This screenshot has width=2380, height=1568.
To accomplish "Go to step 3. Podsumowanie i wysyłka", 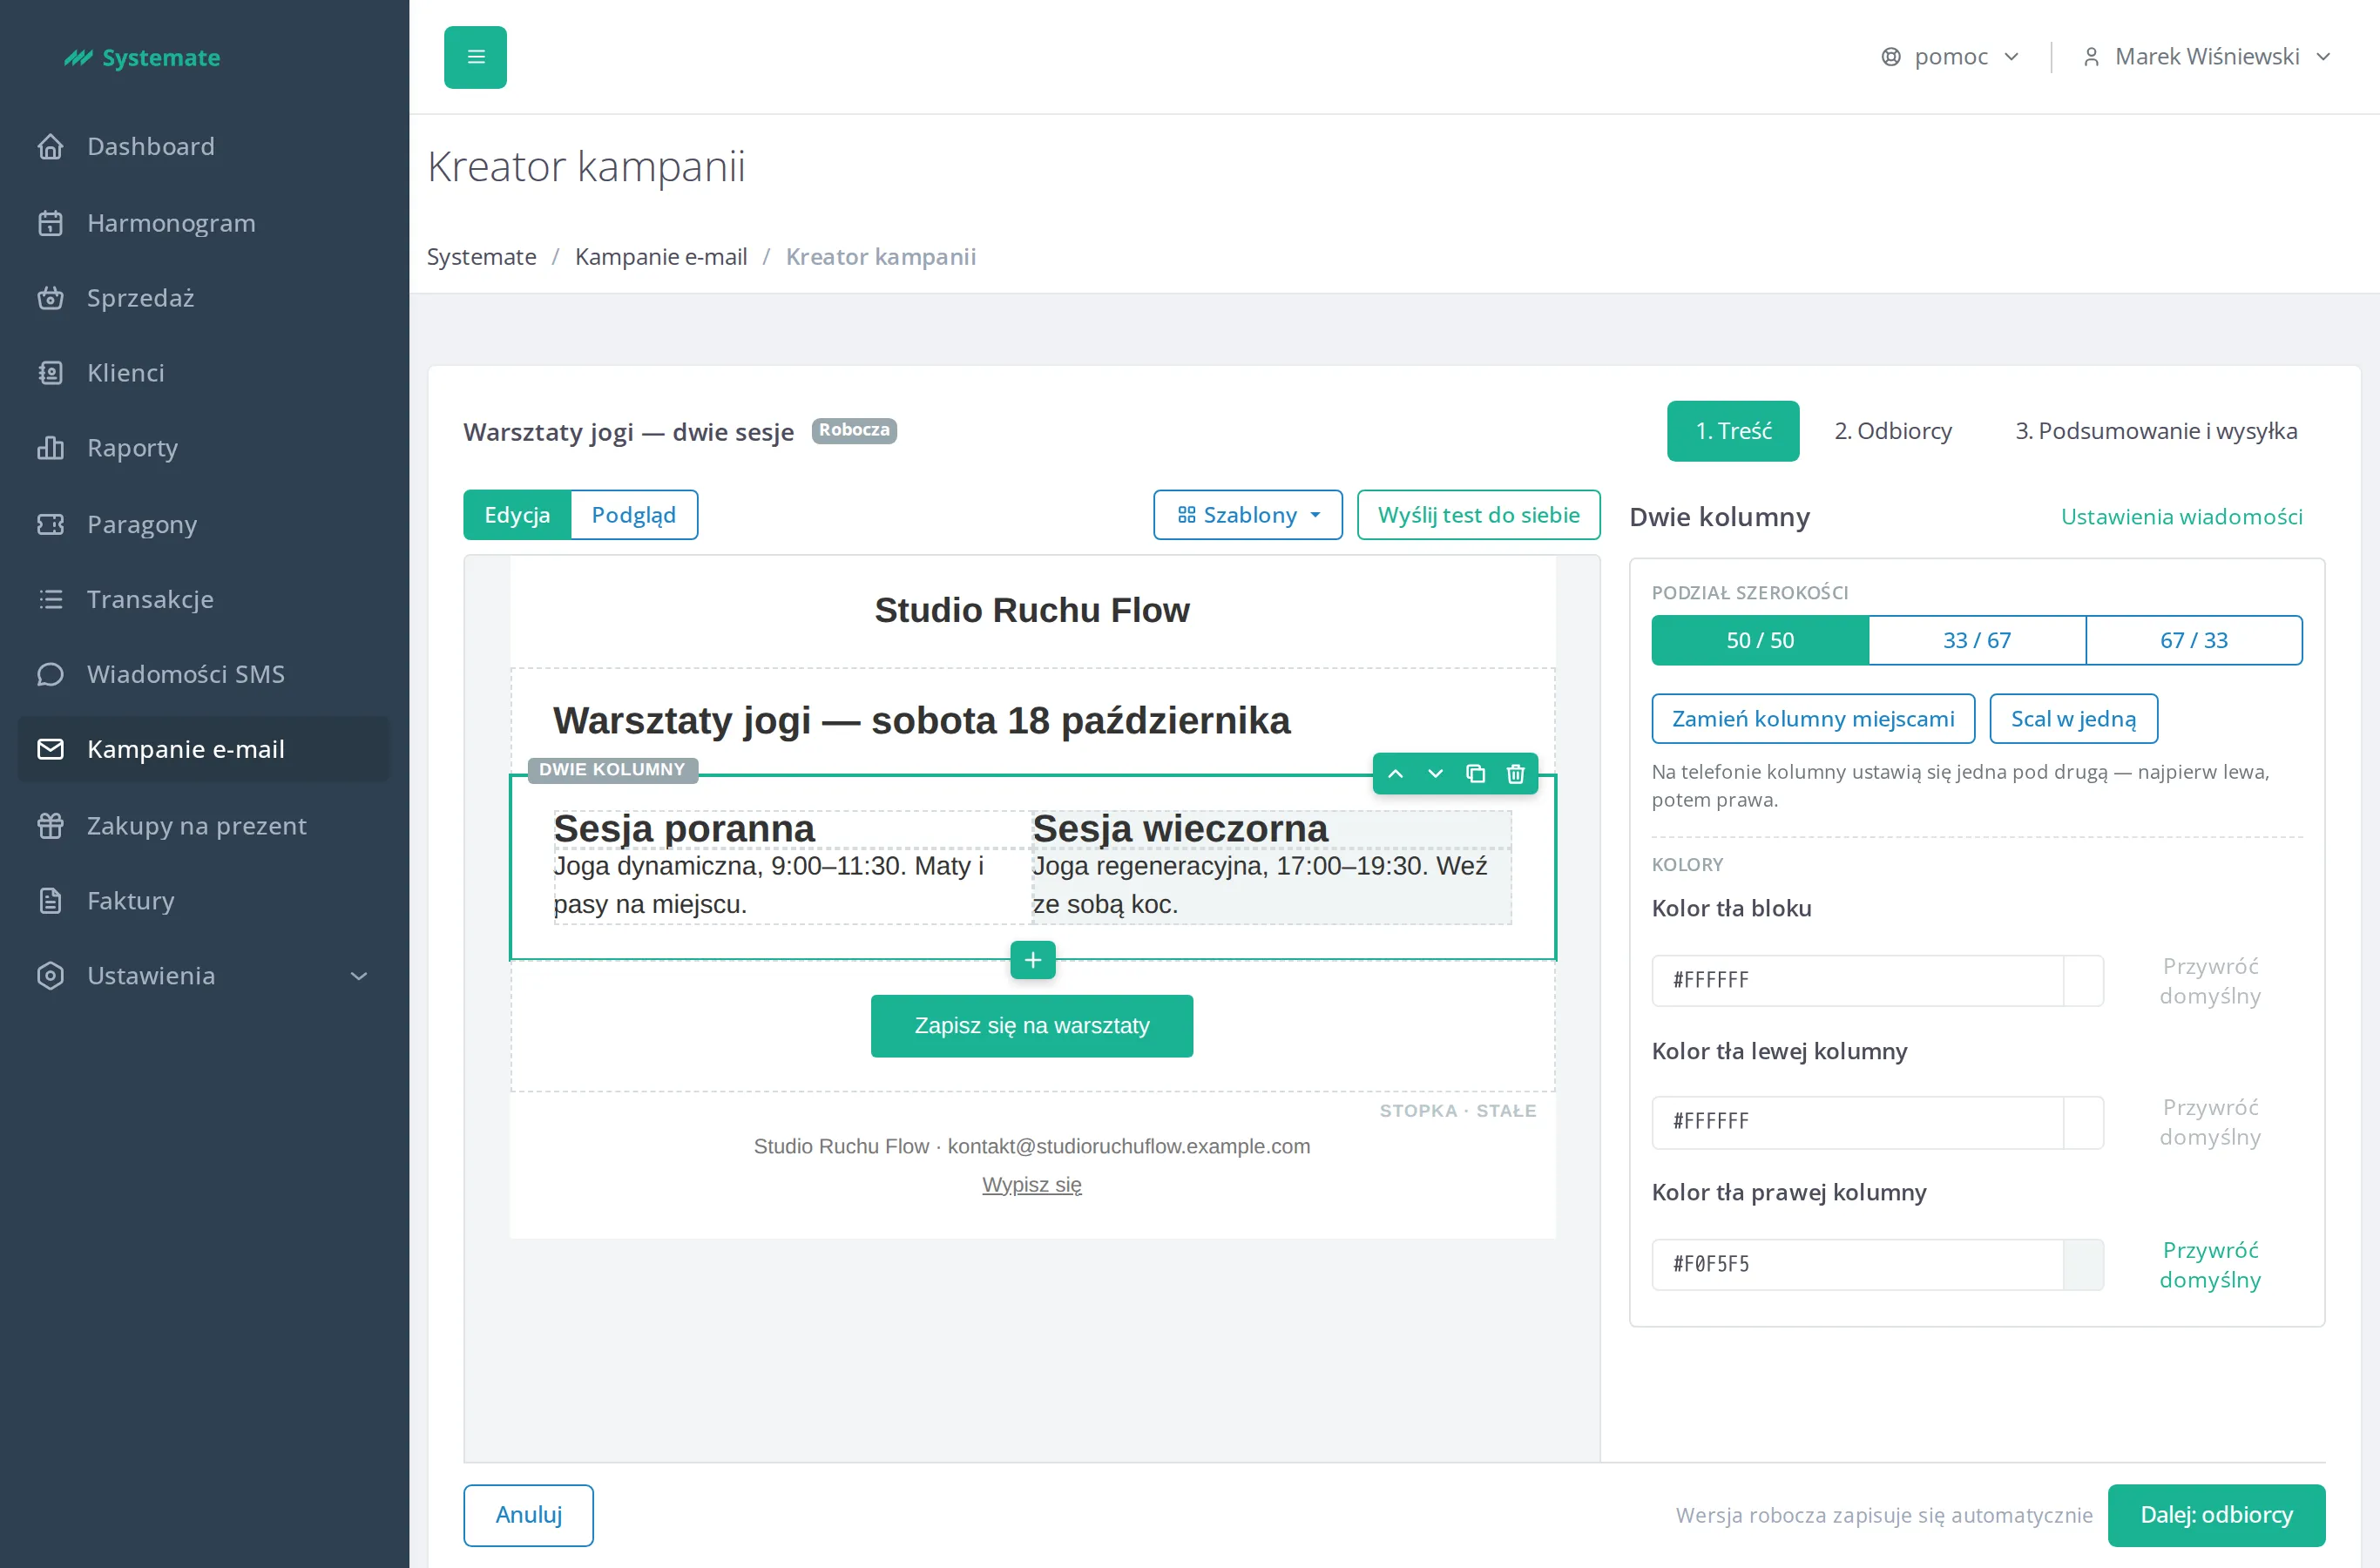I will pyautogui.click(x=2156, y=431).
